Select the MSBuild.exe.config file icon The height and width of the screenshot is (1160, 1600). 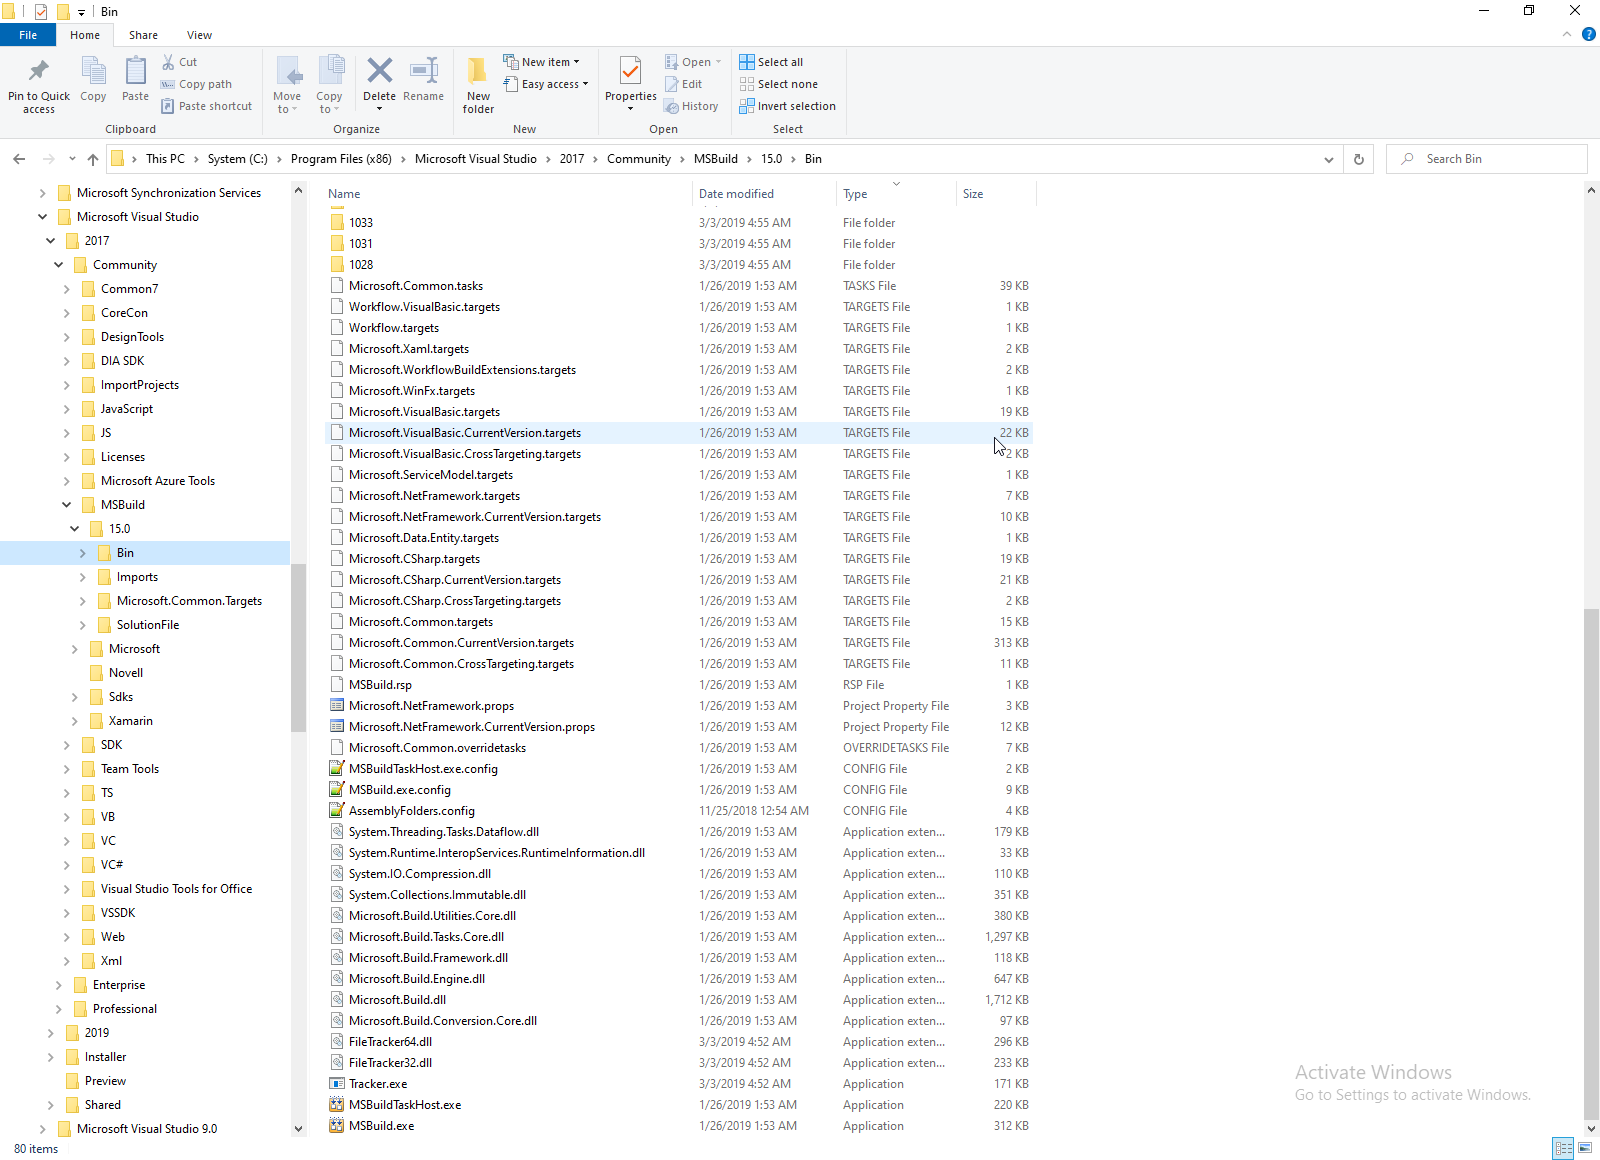point(337,790)
